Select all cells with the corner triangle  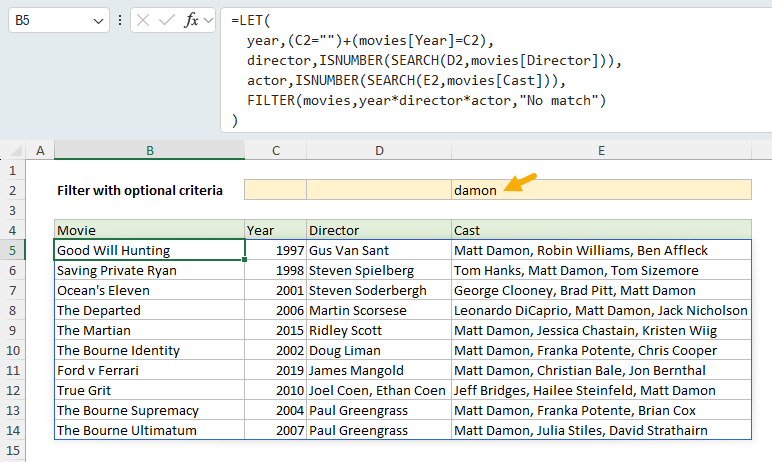tap(16, 150)
